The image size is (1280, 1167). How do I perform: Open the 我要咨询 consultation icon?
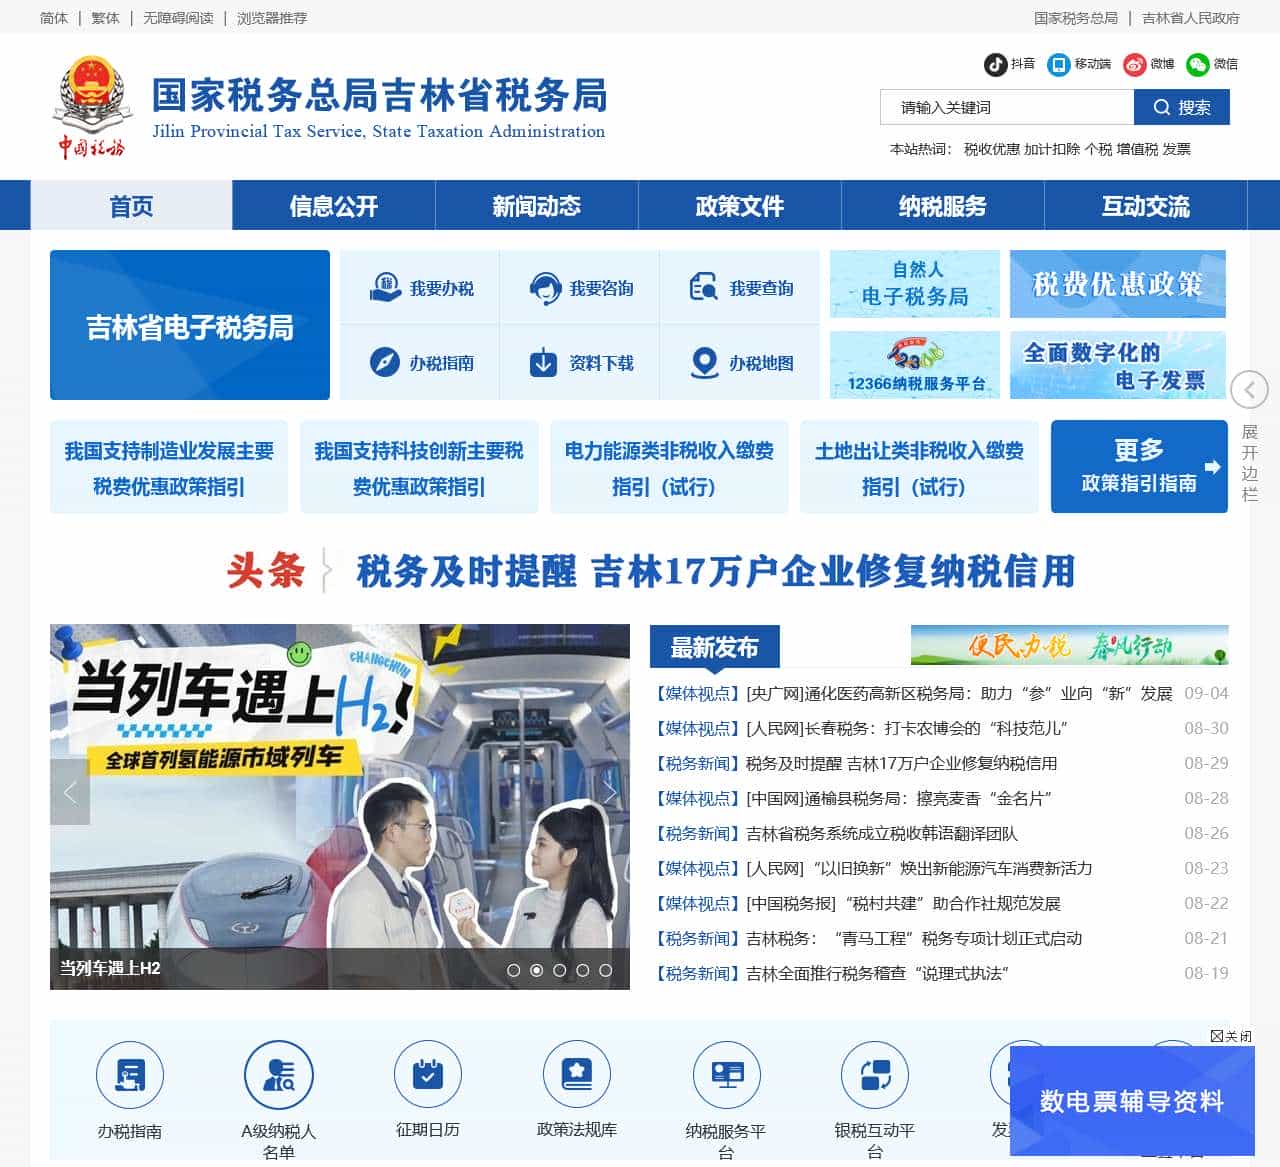click(x=580, y=286)
